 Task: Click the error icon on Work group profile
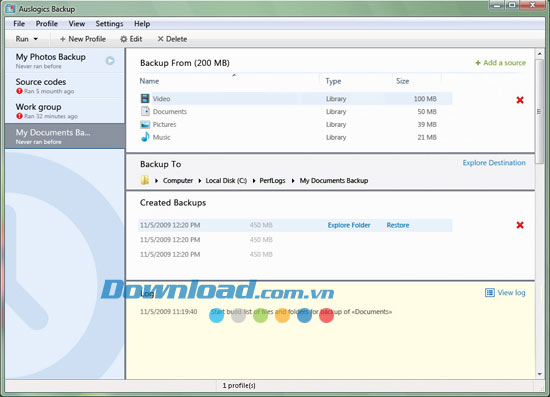coord(19,116)
